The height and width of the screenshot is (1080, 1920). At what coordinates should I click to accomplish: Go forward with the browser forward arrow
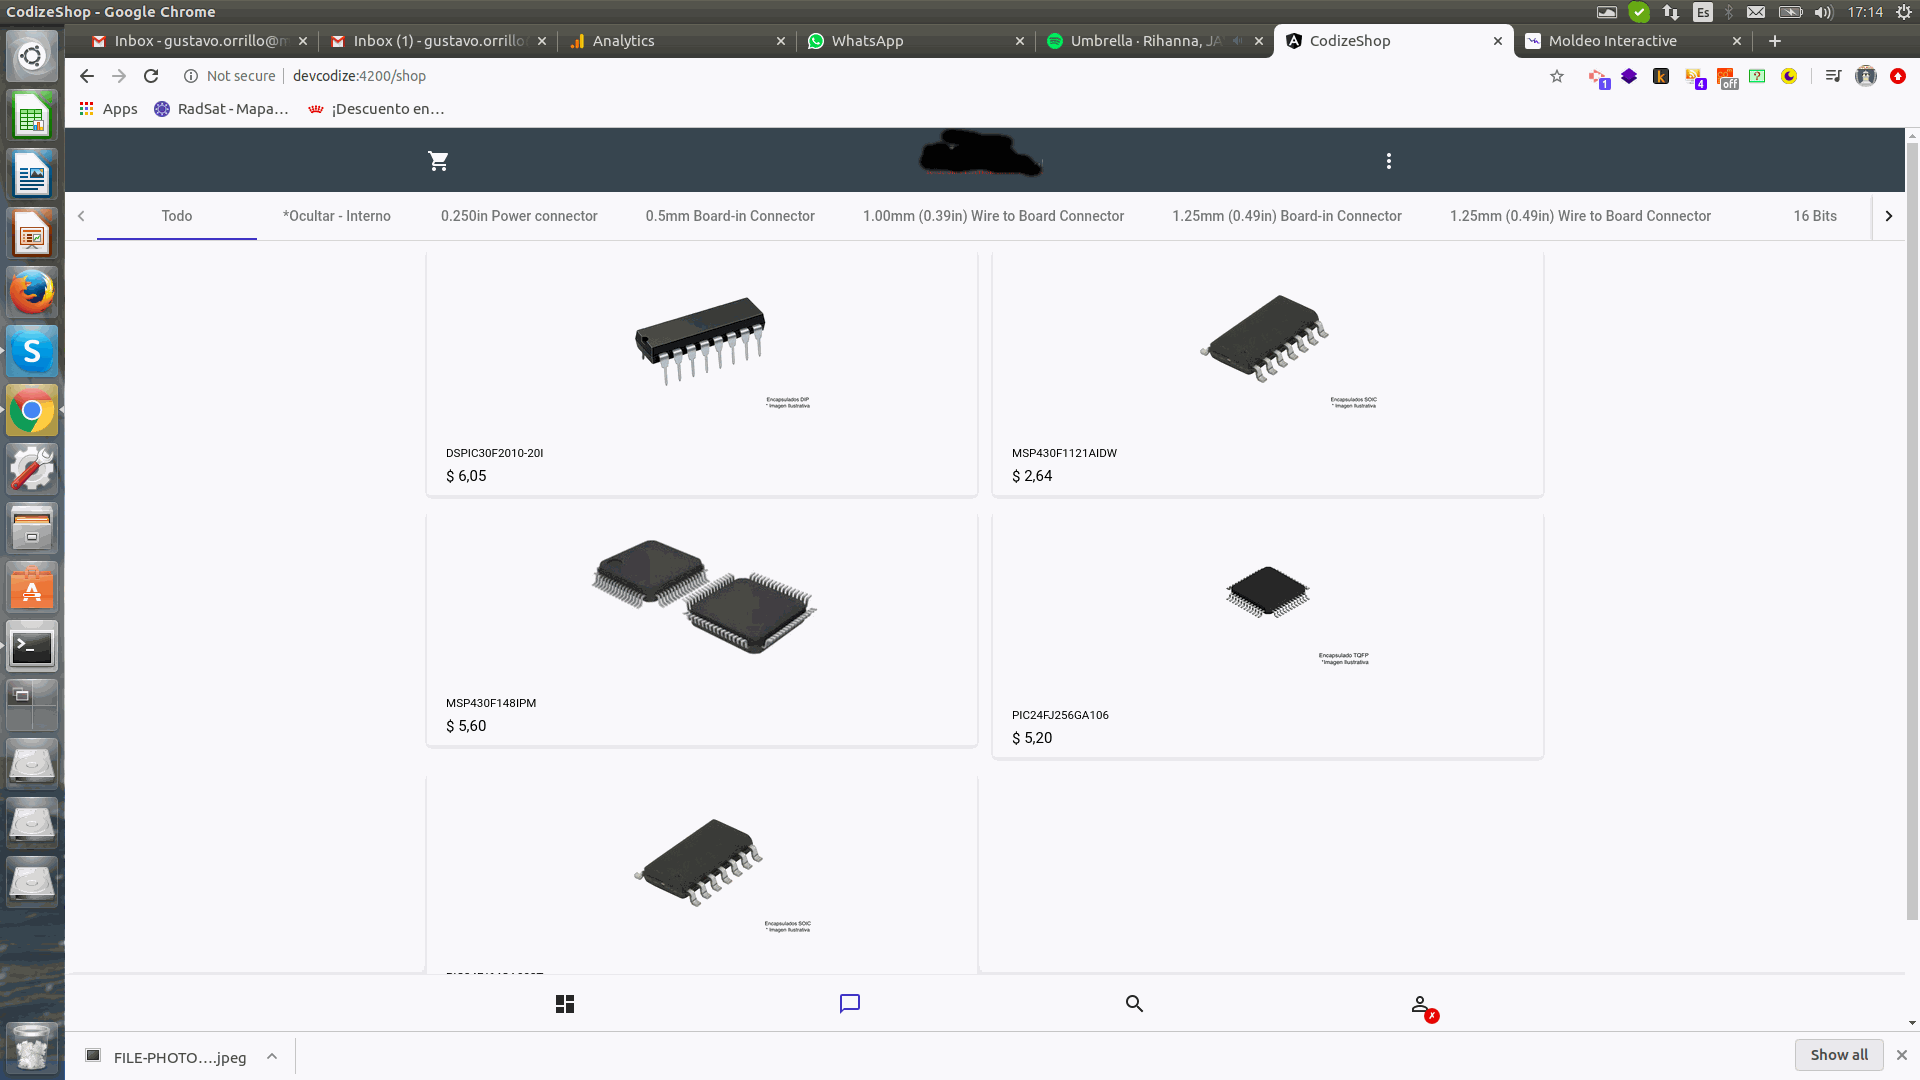click(x=119, y=76)
